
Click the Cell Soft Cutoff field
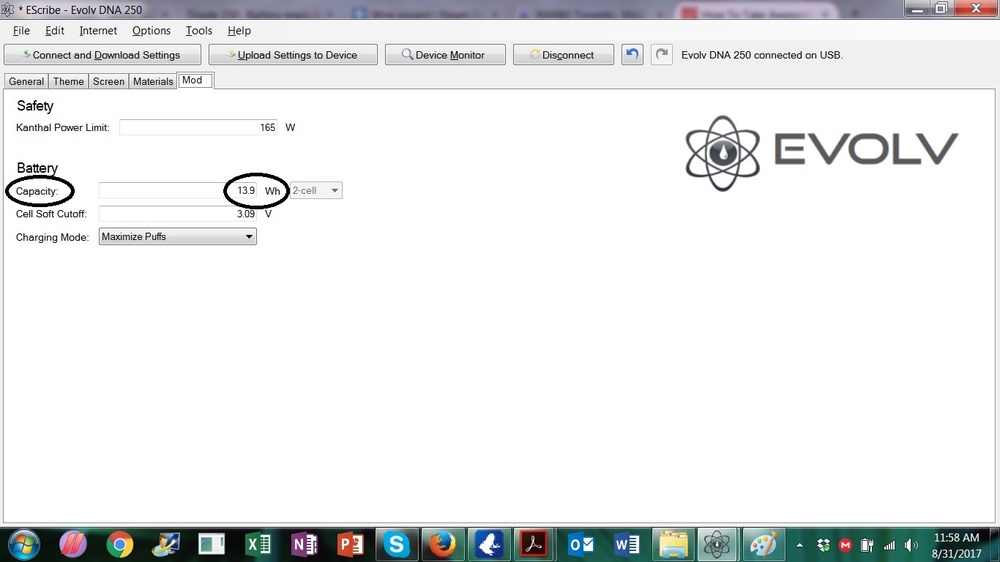[178, 214]
